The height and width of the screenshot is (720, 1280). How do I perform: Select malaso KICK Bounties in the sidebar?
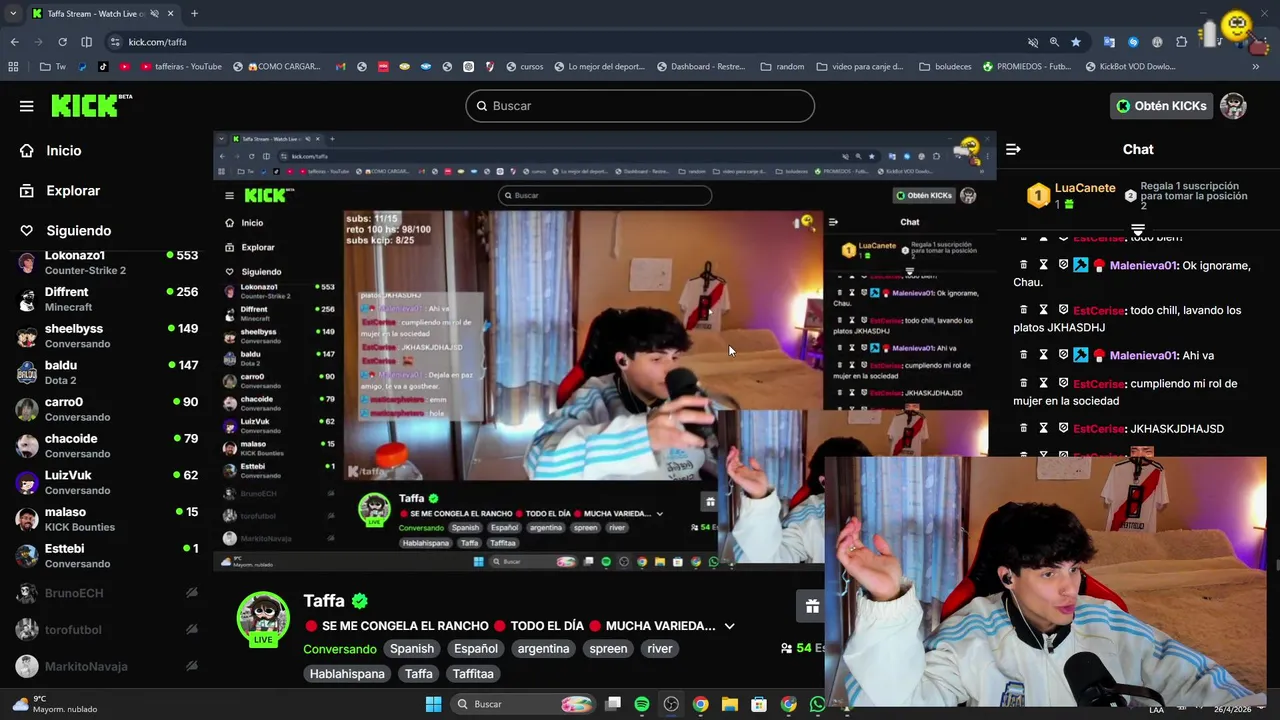point(107,519)
